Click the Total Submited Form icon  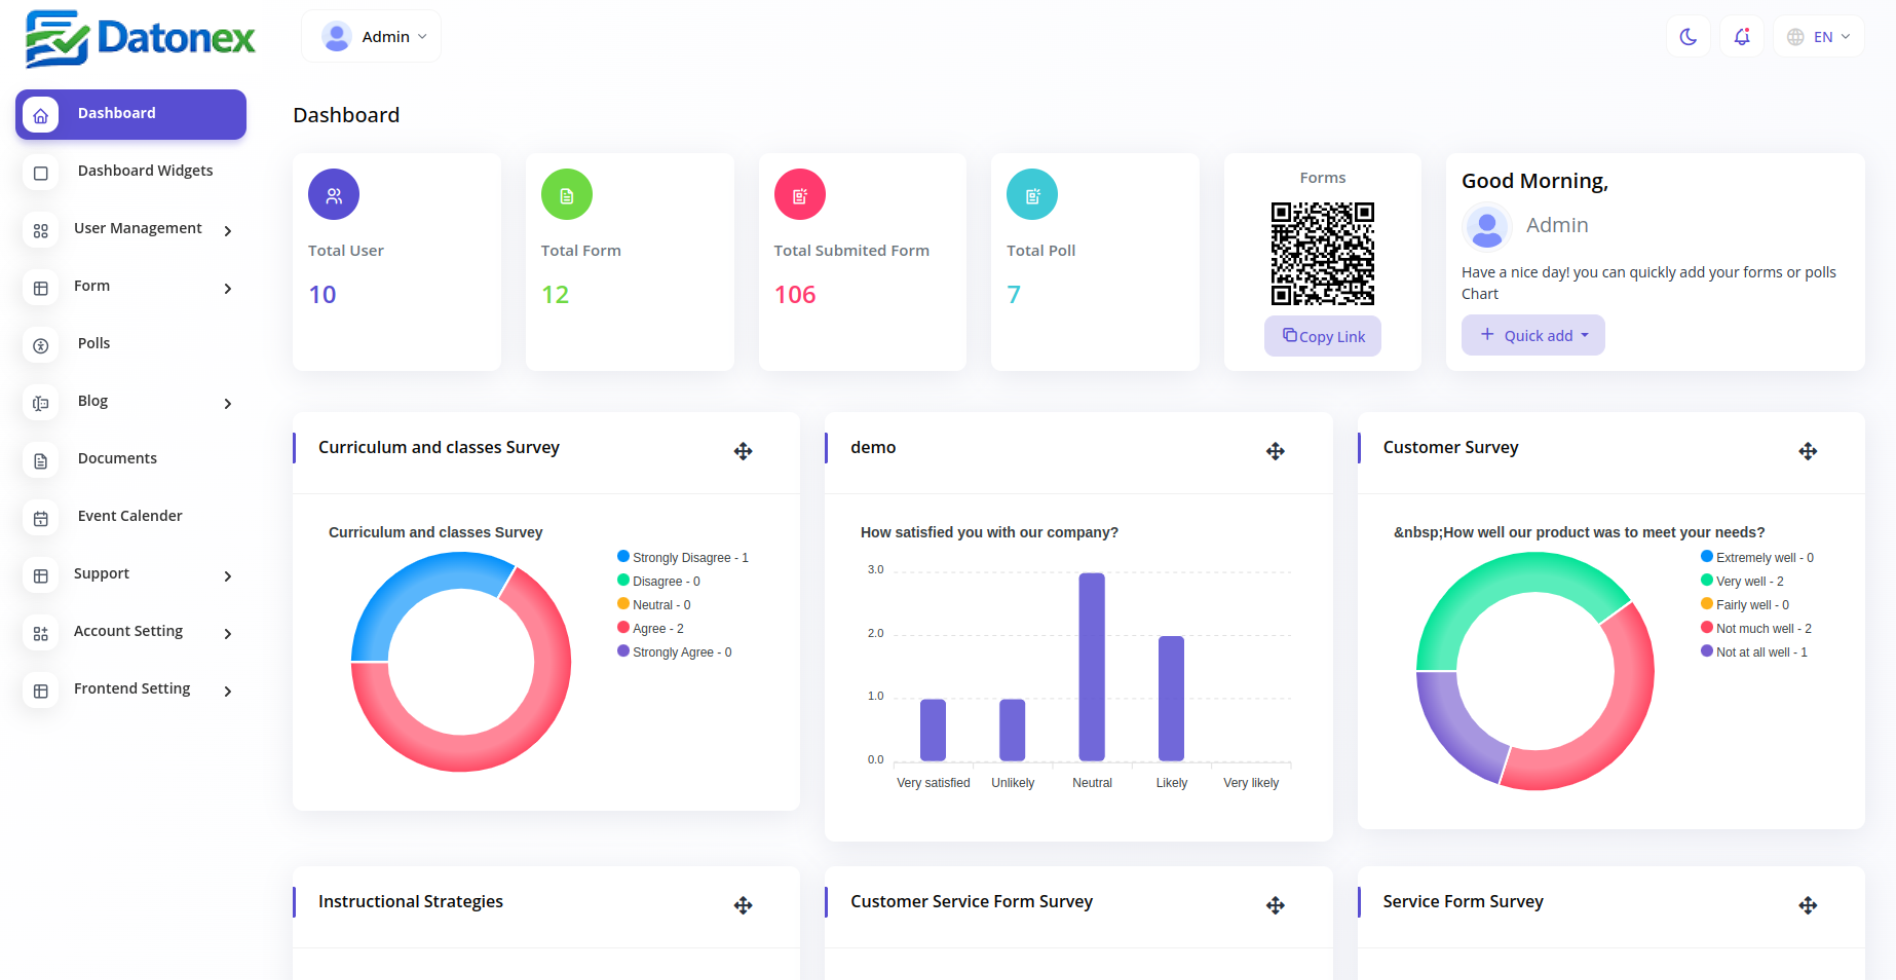[x=799, y=195]
